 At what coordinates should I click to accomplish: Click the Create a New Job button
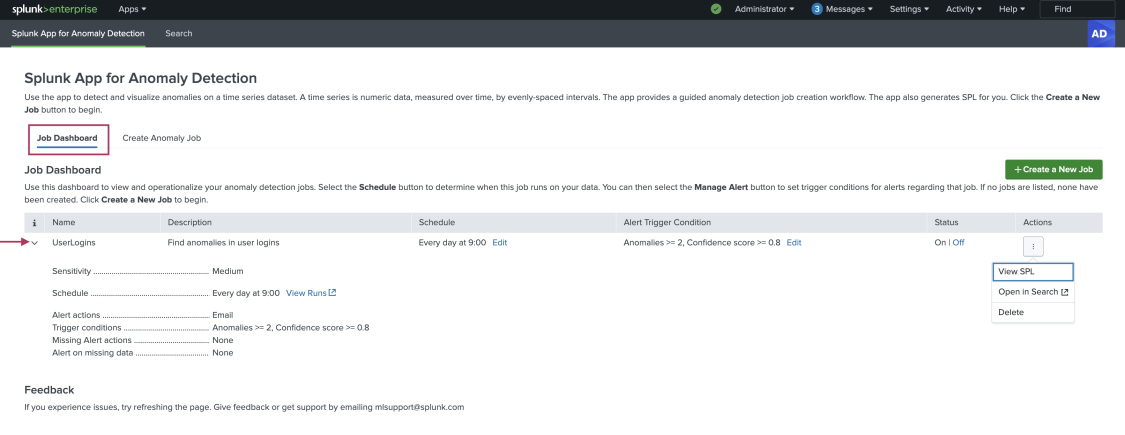1053,169
